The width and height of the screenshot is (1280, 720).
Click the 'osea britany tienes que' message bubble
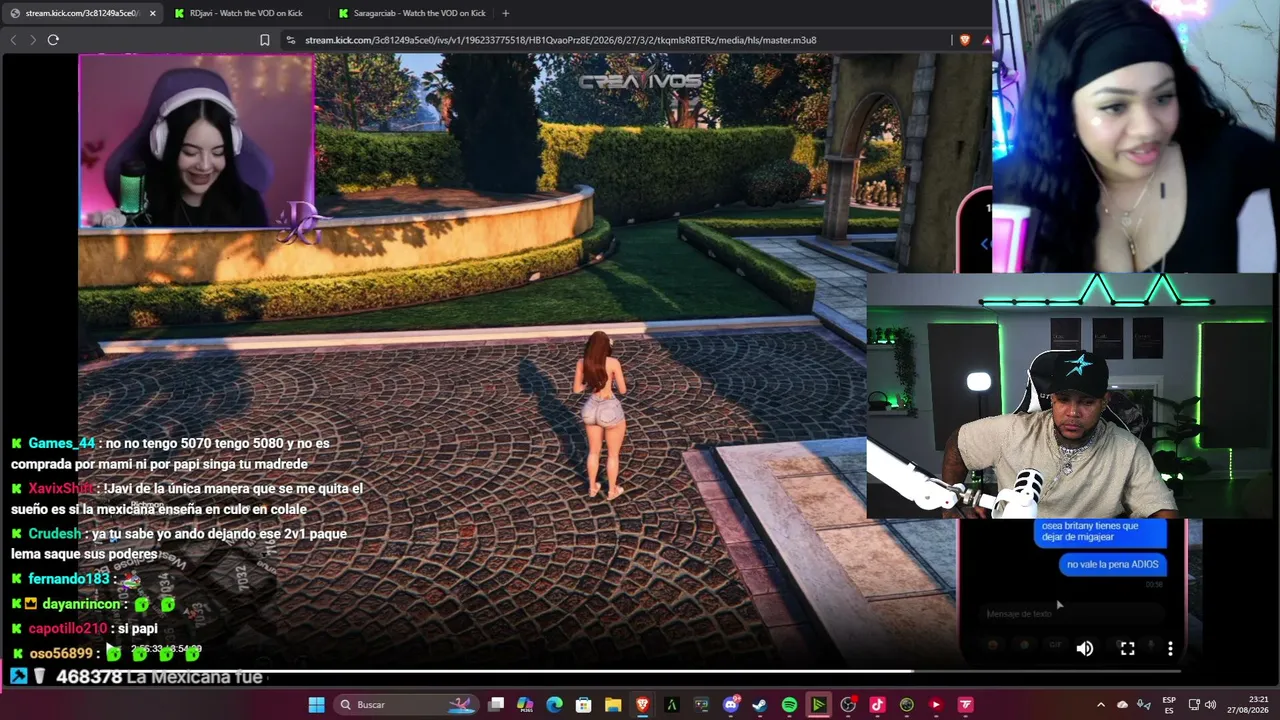pos(1099,532)
